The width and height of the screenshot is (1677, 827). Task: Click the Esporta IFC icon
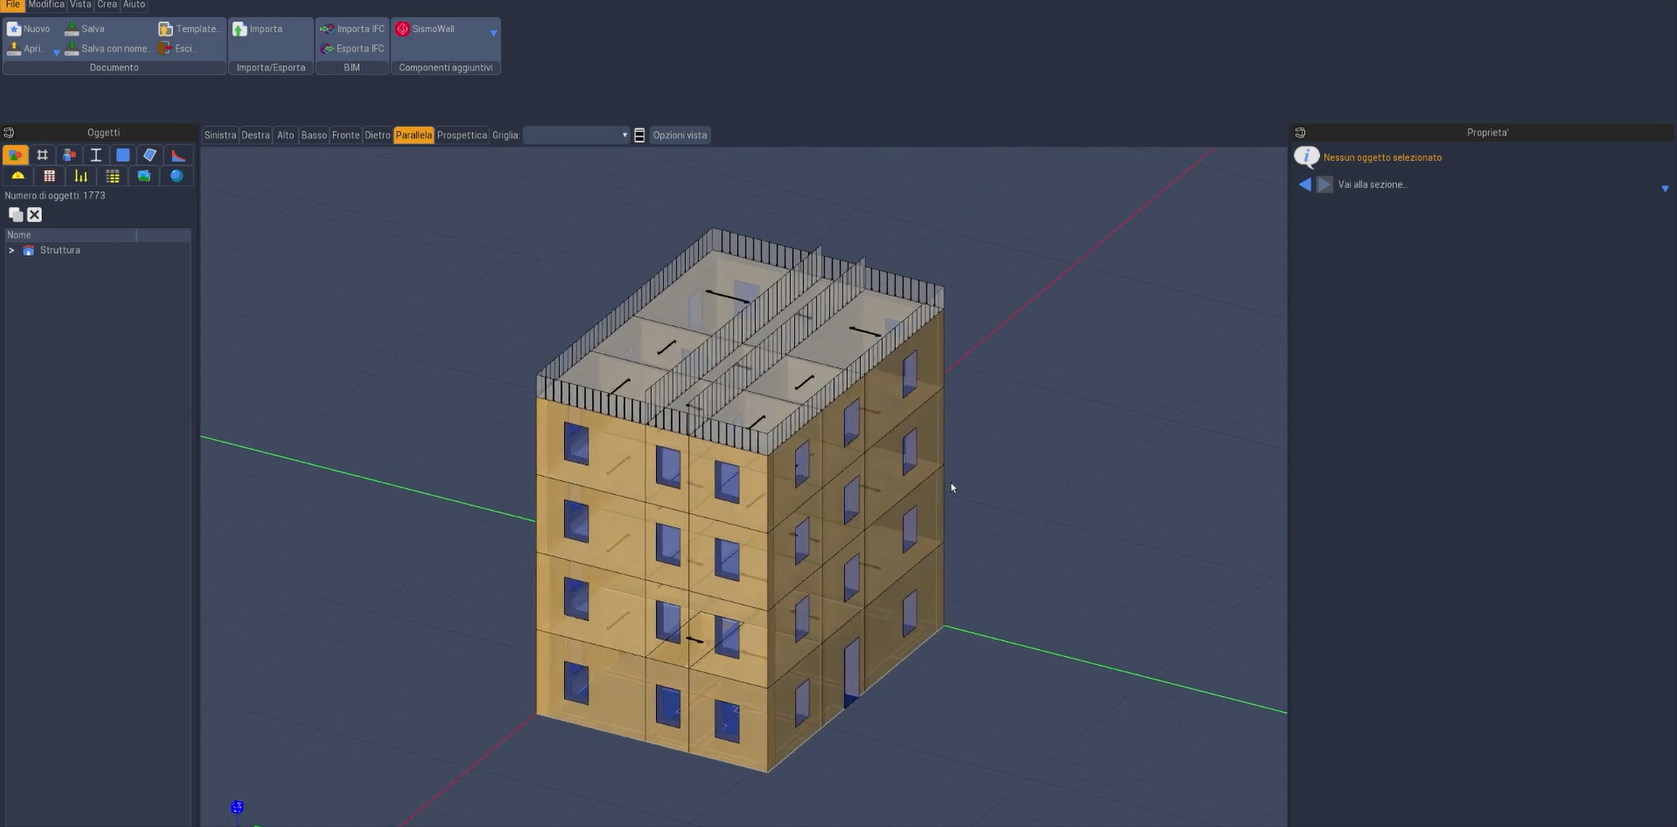[x=327, y=49]
